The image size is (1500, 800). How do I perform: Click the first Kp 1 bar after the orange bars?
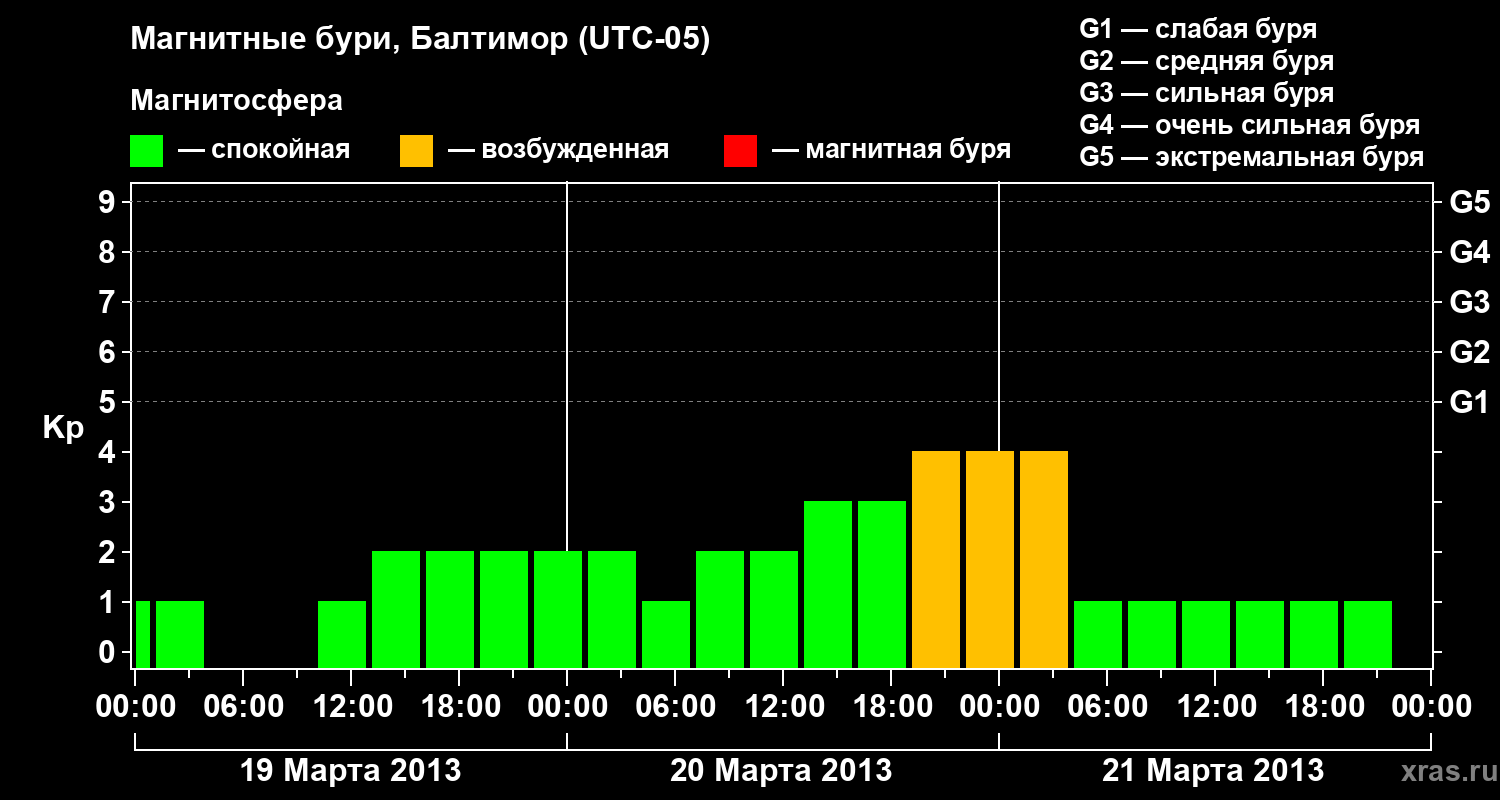pos(1098,634)
